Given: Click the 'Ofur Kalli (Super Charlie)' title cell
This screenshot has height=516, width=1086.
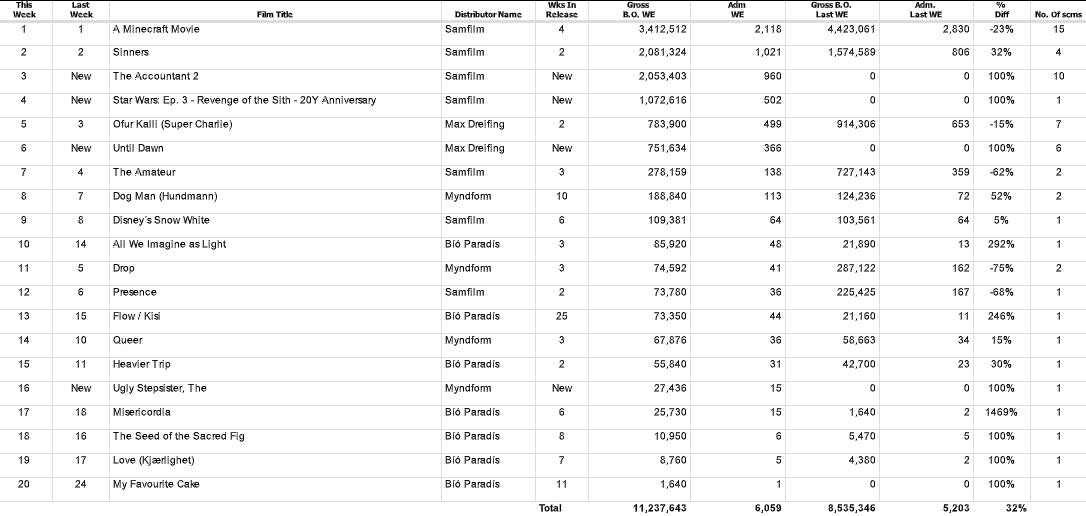Looking at the screenshot, I should 172,124.
